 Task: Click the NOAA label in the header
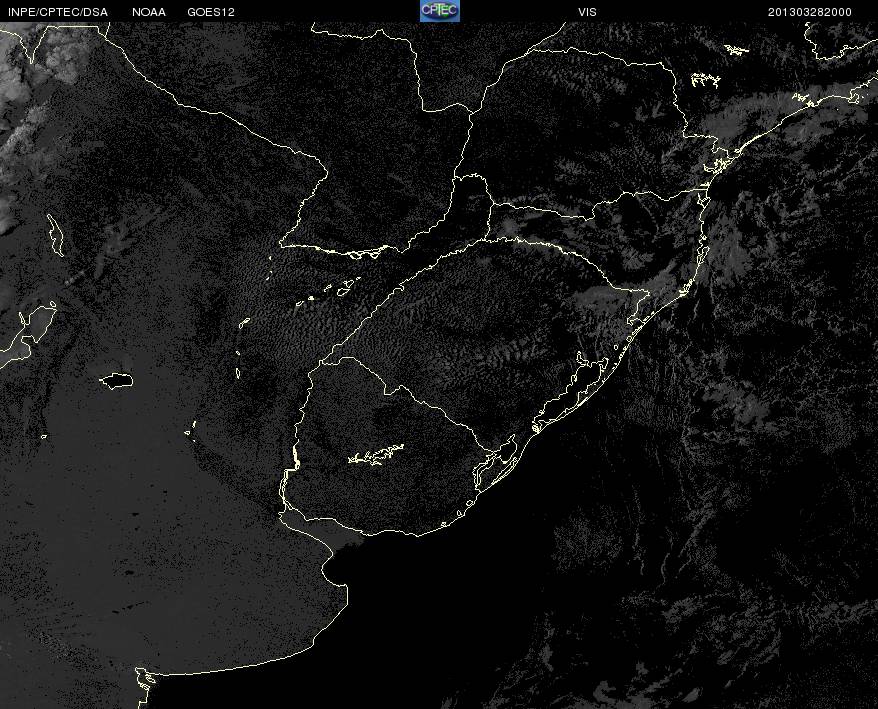pyautogui.click(x=149, y=12)
